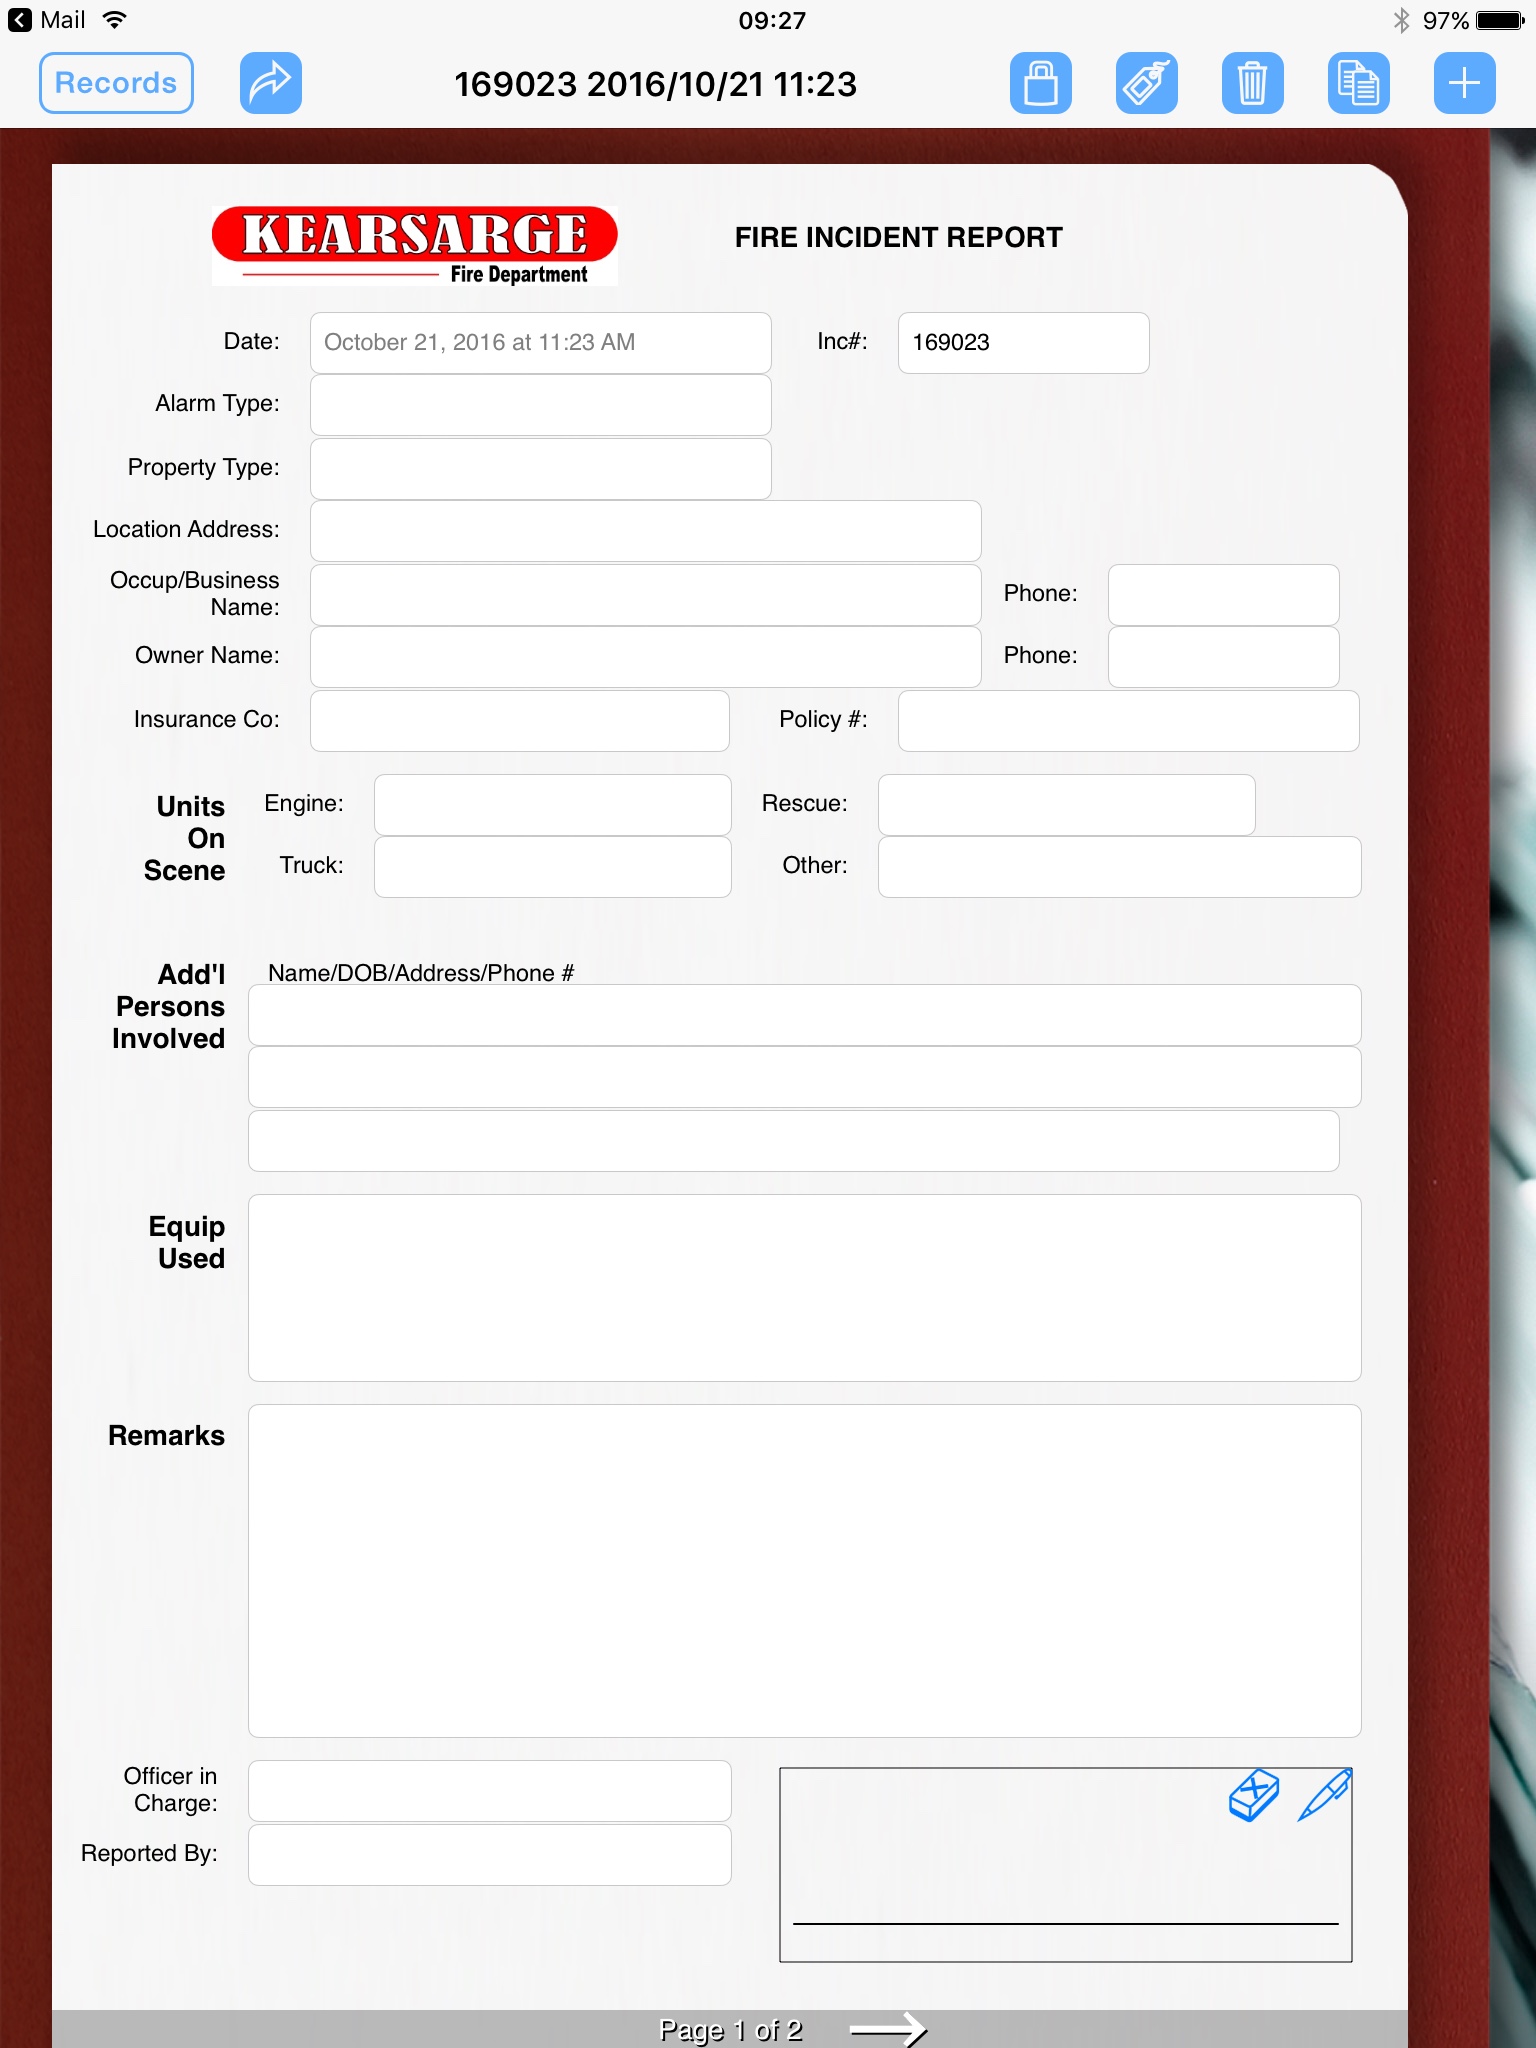Tap the Inc# field showing 169023

[1023, 343]
